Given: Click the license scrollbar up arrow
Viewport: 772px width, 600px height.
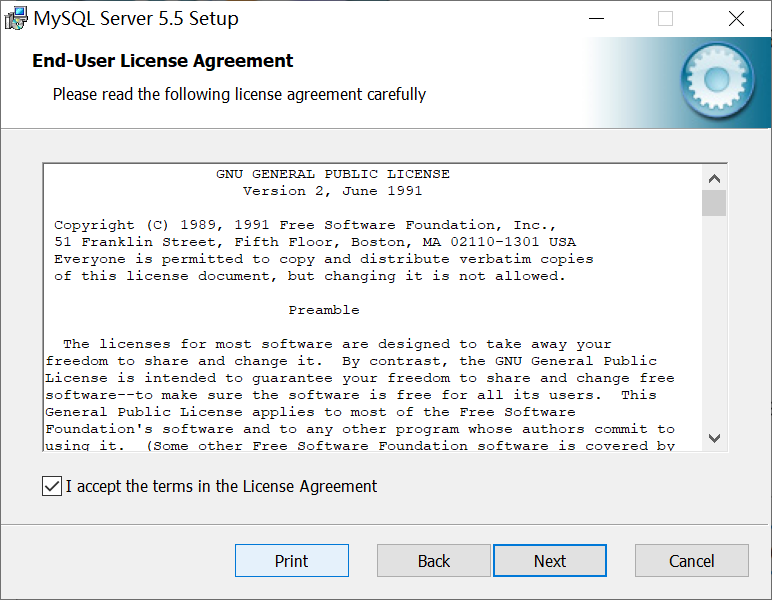Looking at the screenshot, I should 714,179.
